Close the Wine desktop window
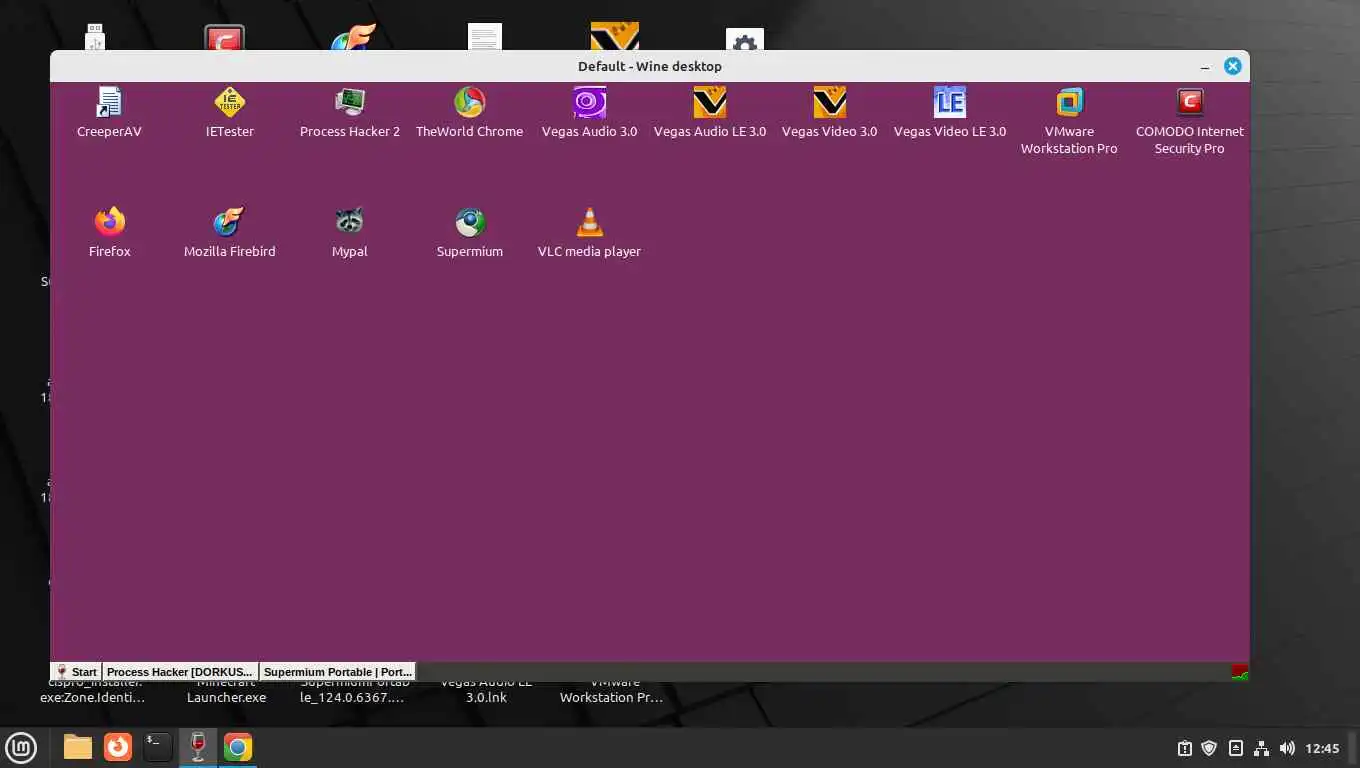Image resolution: width=1360 pixels, height=768 pixels. 1233,66
